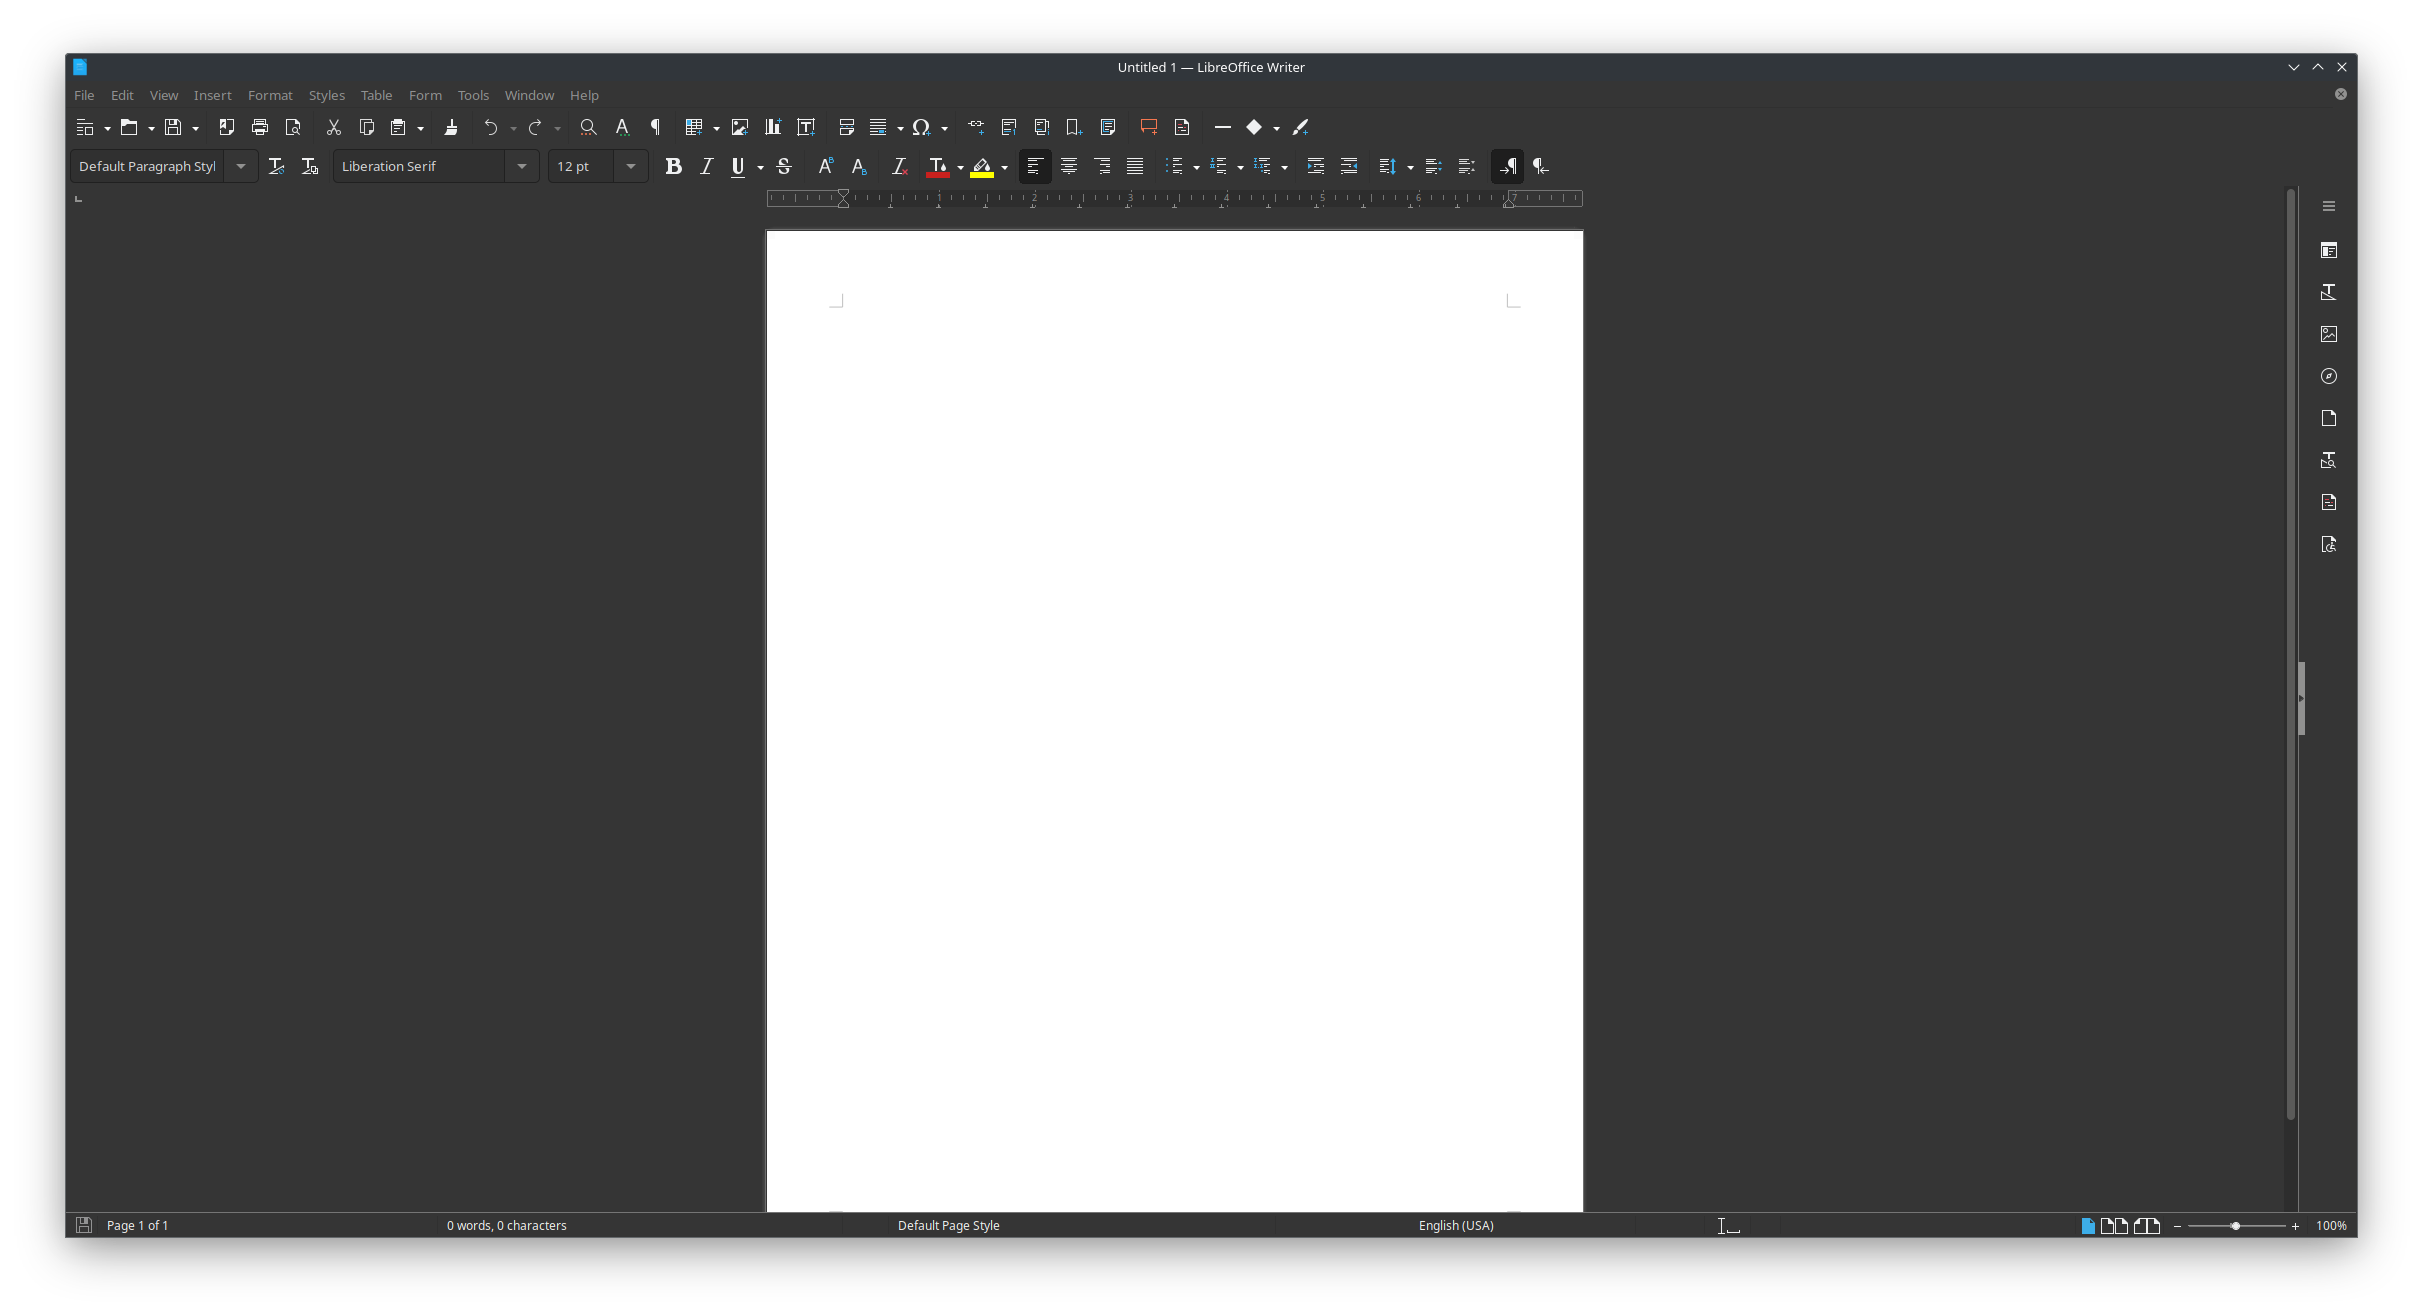The width and height of the screenshot is (2424, 1316).
Task: Open the sidebar Gallery image icon
Action: point(2329,334)
